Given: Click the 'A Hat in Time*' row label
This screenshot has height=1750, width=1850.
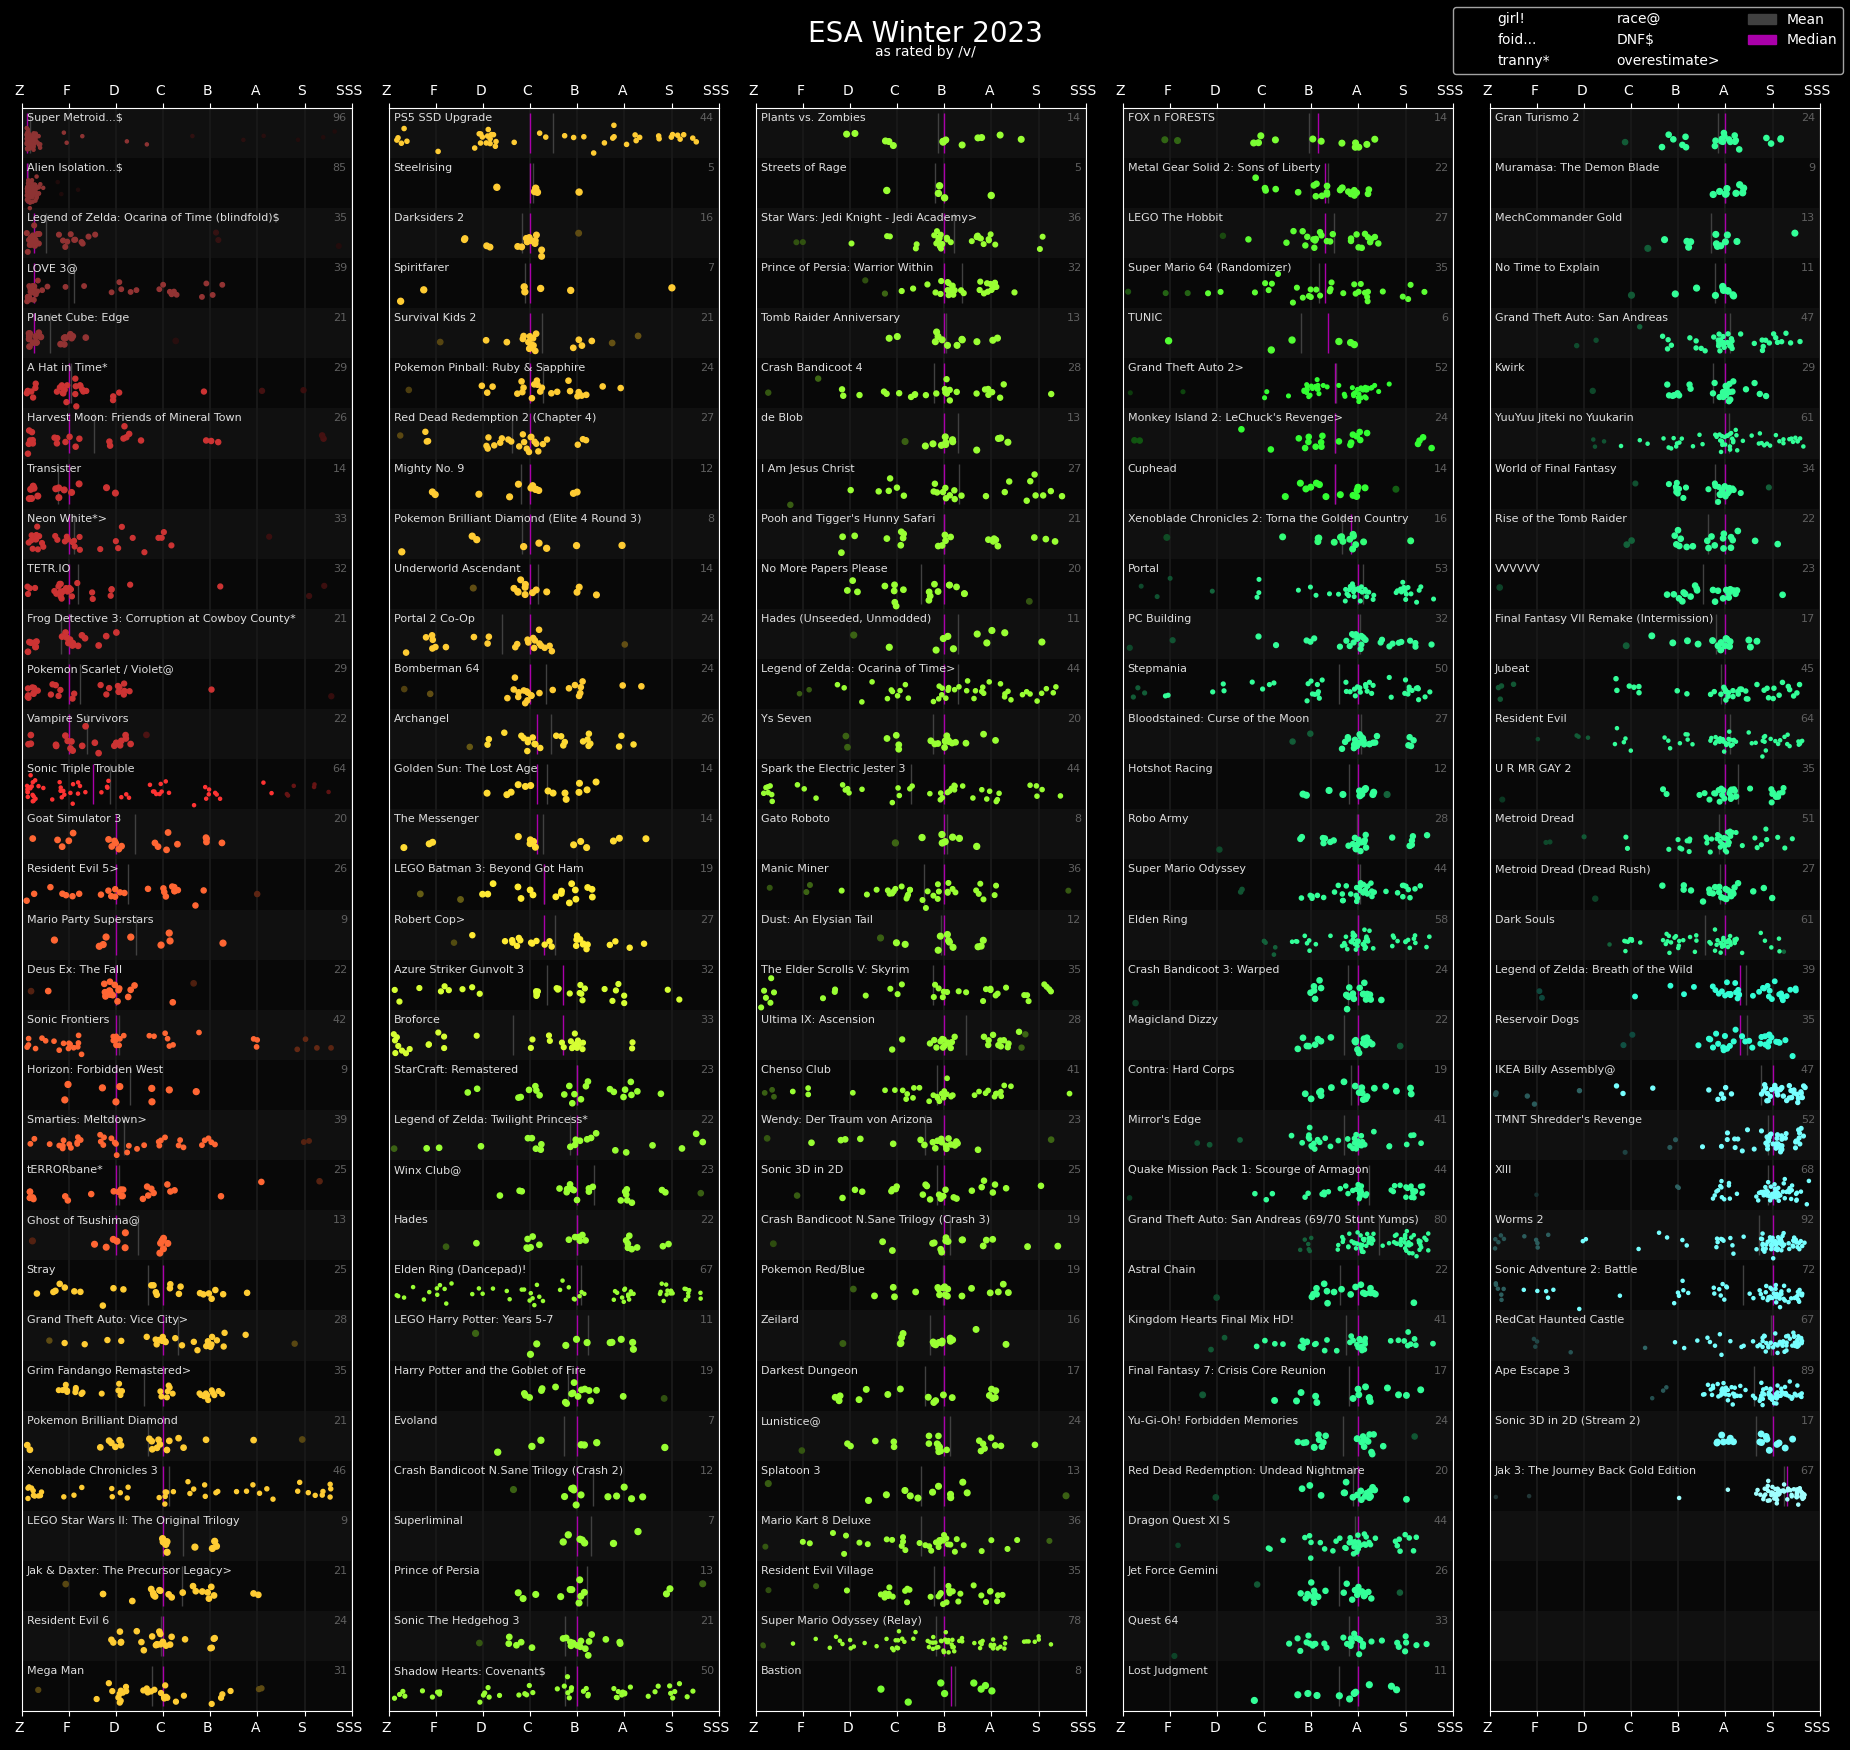Looking at the screenshot, I should (x=67, y=368).
